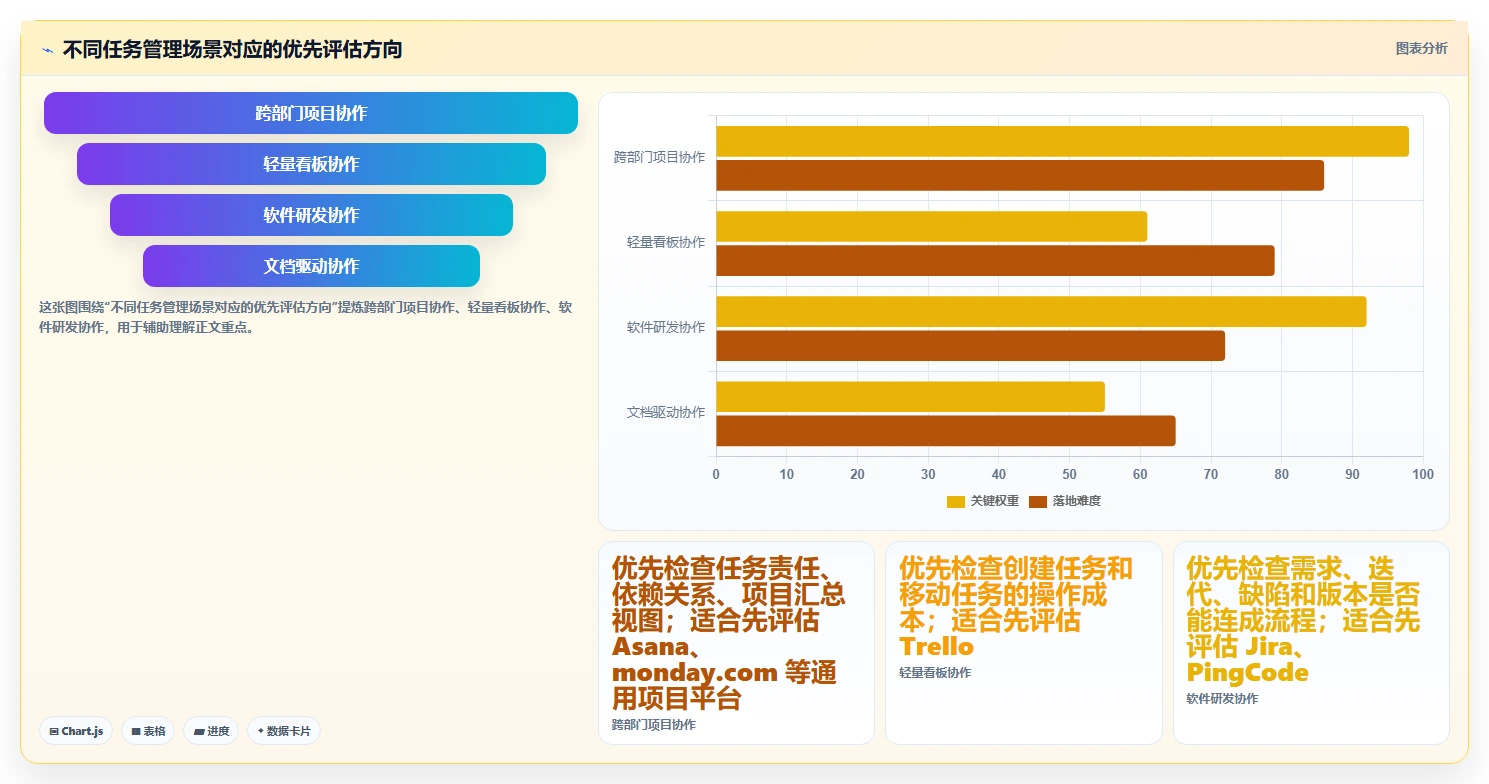Select the 文档驱动协作 funnel stage
The image size is (1489, 784).
pos(311,266)
